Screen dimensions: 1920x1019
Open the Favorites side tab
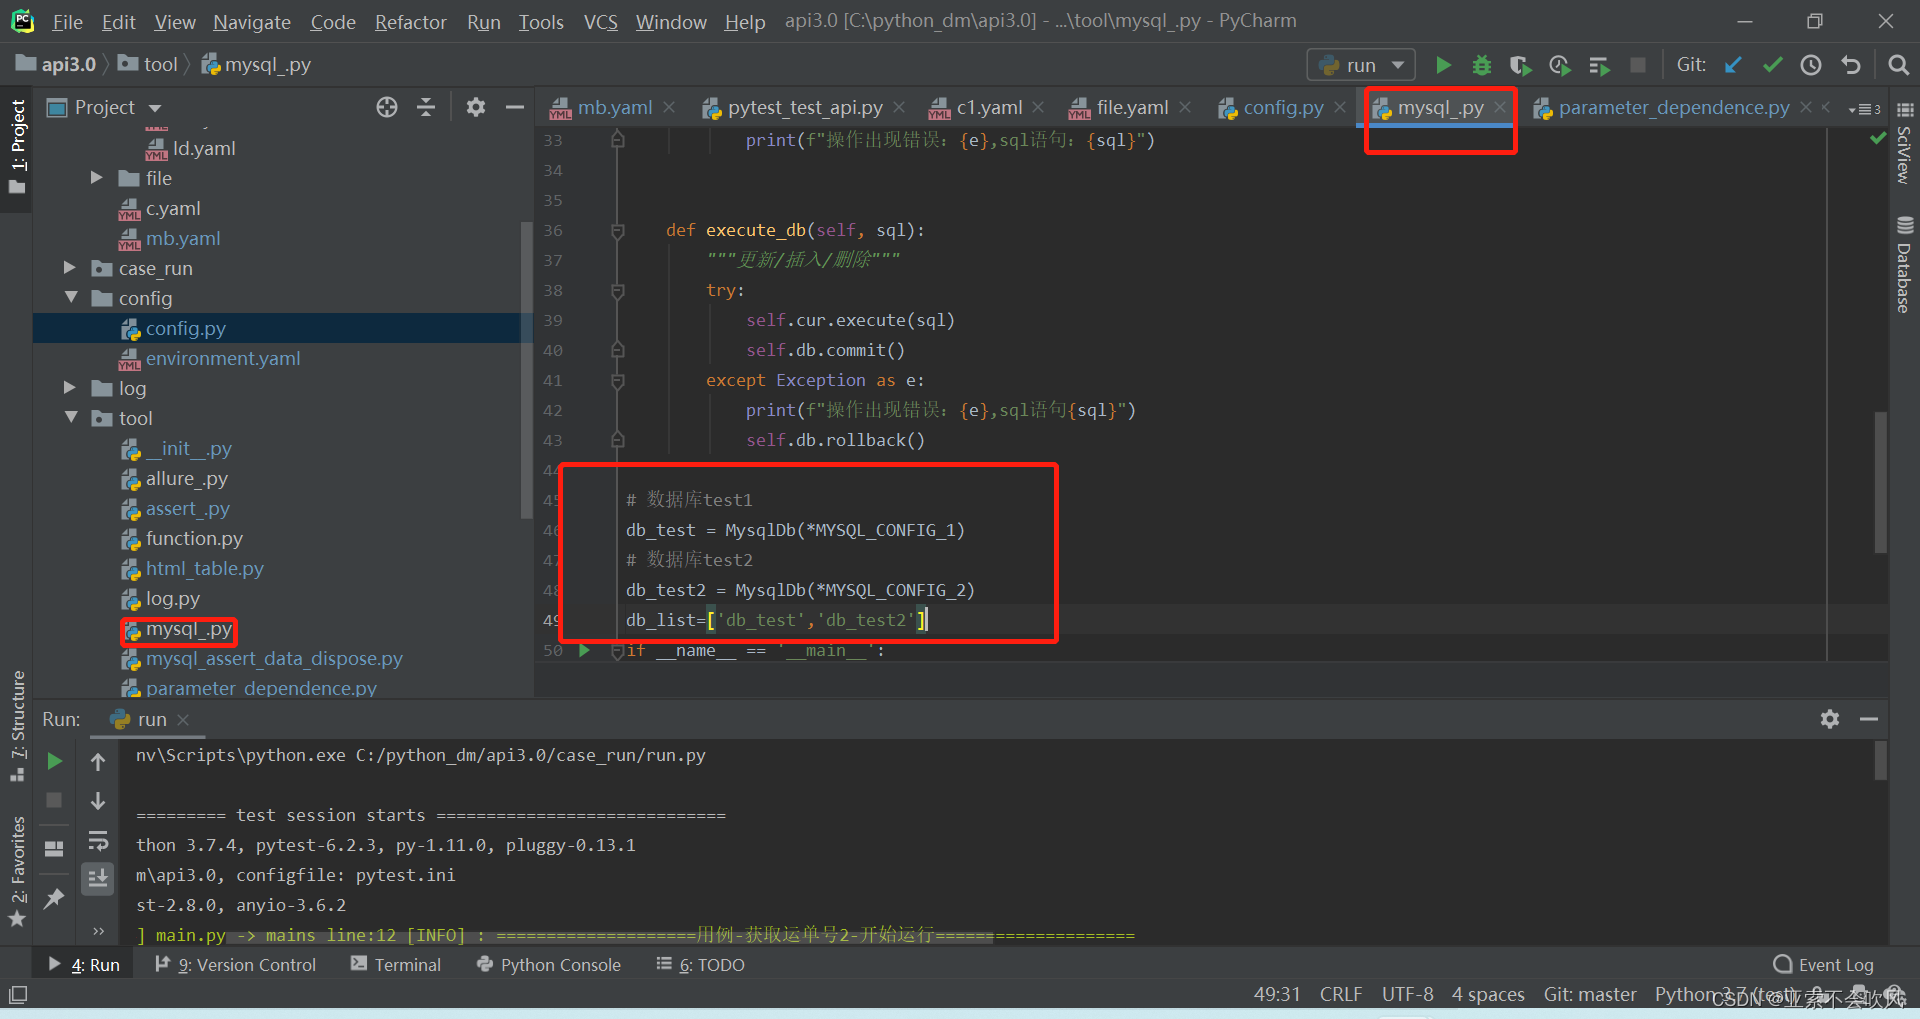tap(17, 870)
